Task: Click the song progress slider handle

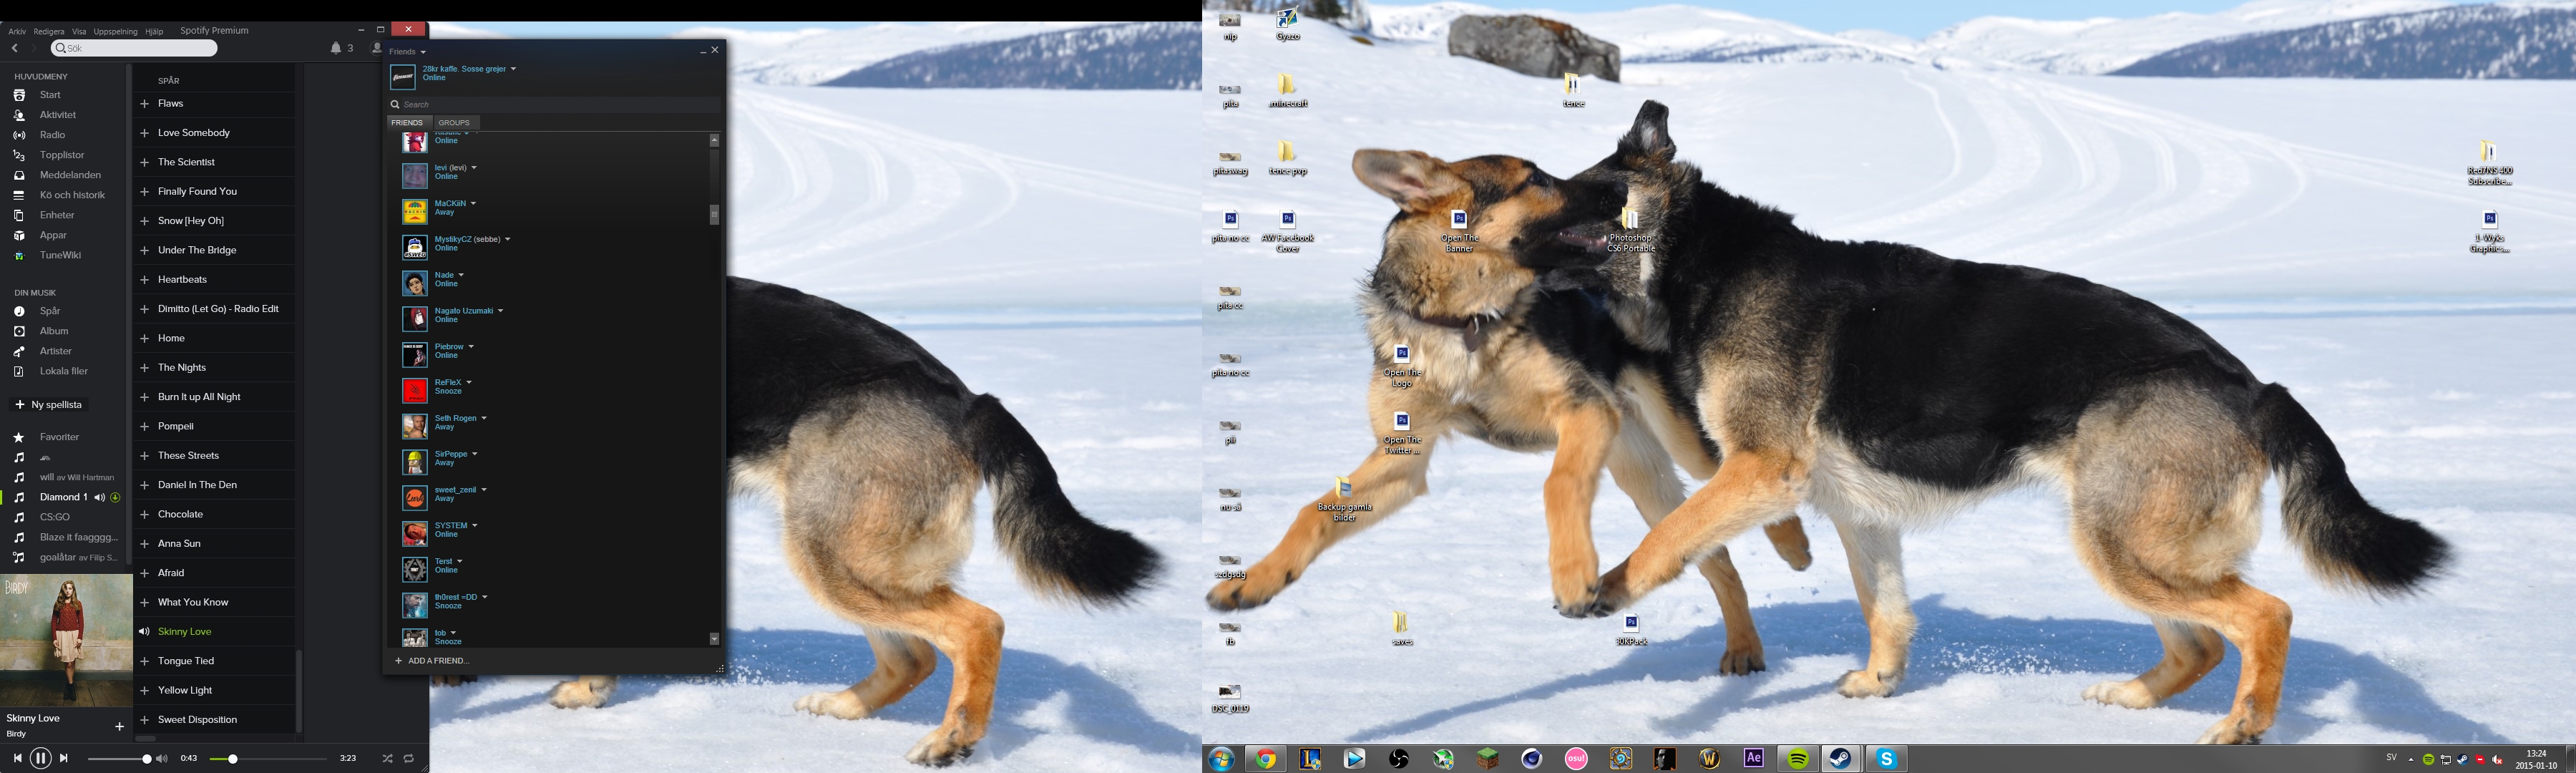Action: click(x=233, y=759)
